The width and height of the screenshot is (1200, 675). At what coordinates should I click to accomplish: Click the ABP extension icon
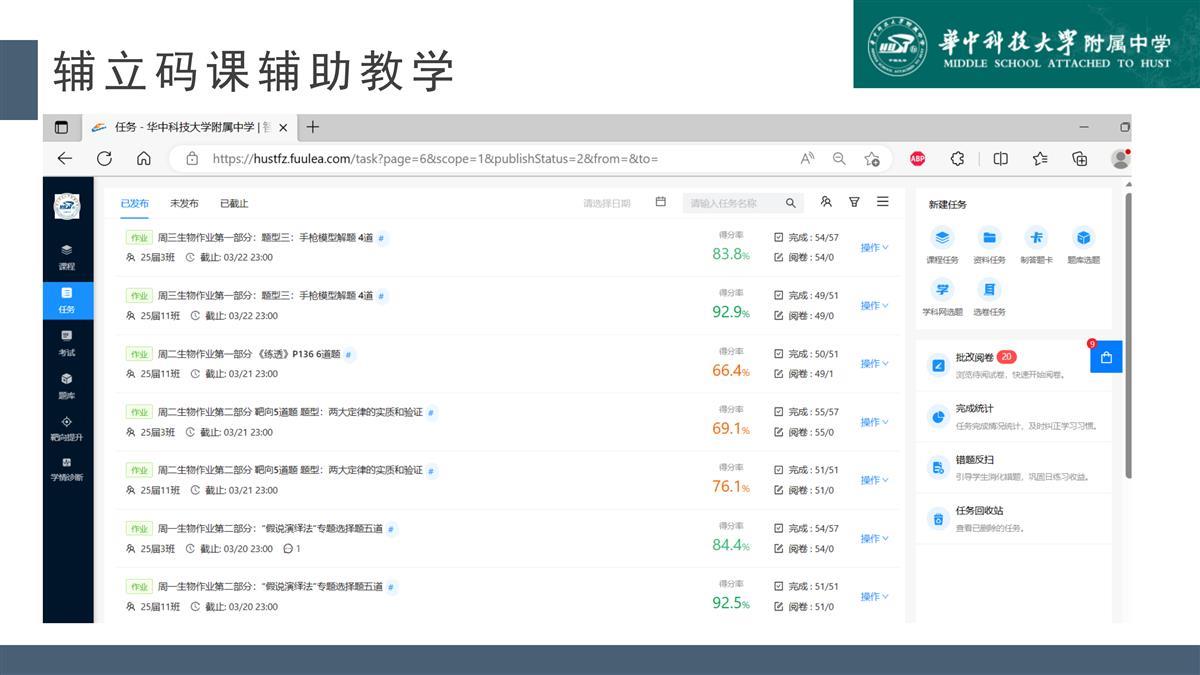pyautogui.click(x=917, y=158)
